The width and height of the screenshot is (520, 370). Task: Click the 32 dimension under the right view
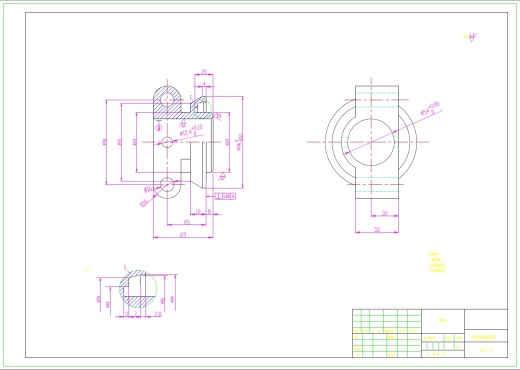(x=385, y=213)
